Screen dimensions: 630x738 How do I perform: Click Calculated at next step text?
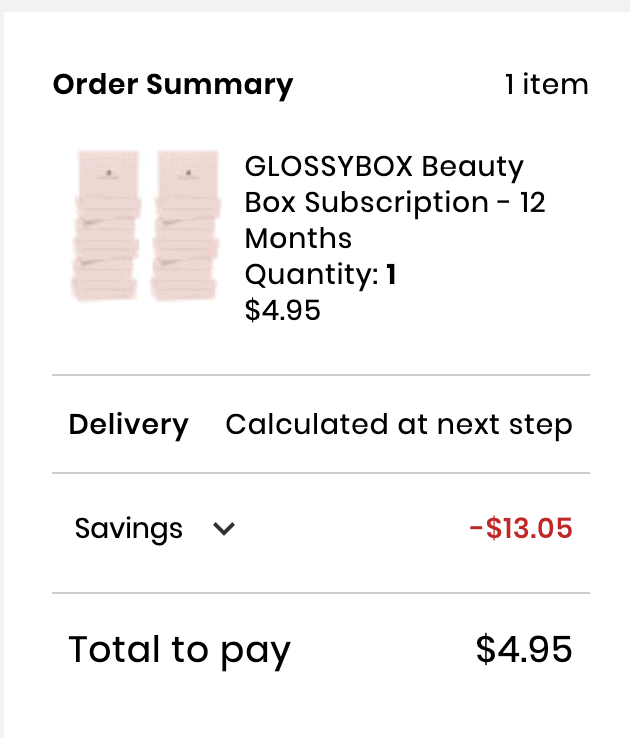tap(399, 425)
